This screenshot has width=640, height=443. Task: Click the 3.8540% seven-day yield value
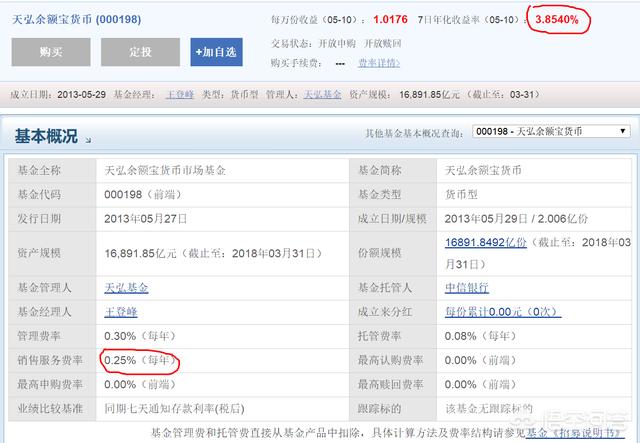(557, 19)
